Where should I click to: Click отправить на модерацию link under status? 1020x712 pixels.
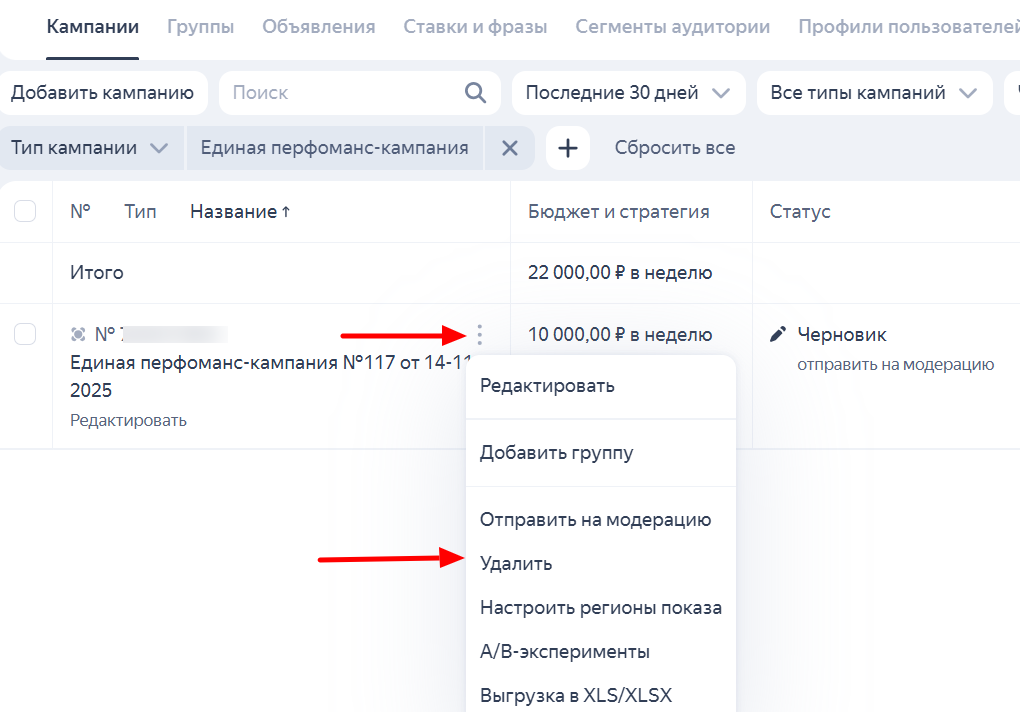pyautogui.click(x=895, y=365)
